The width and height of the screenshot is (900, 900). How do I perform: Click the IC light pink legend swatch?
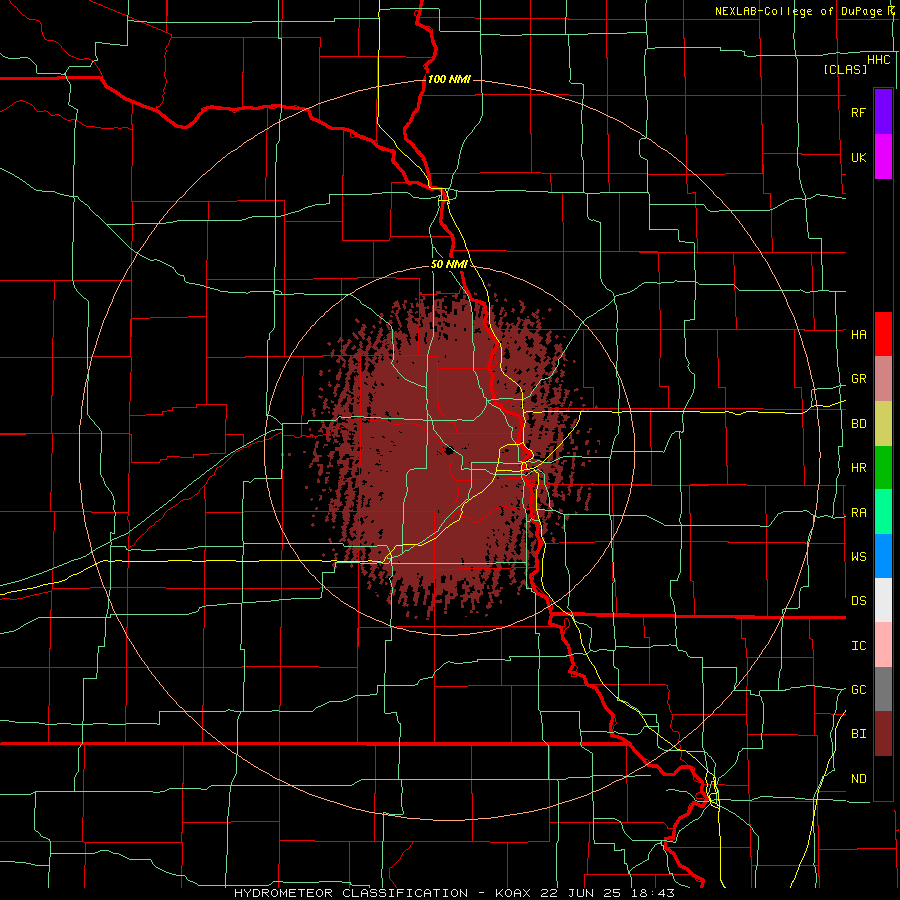[883, 645]
